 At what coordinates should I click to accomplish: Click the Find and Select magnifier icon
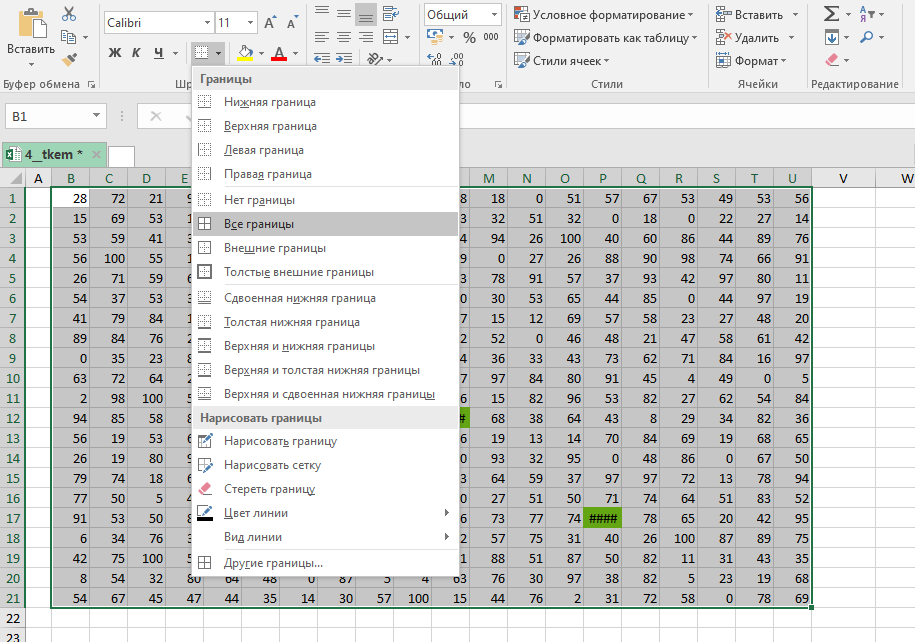[x=866, y=37]
